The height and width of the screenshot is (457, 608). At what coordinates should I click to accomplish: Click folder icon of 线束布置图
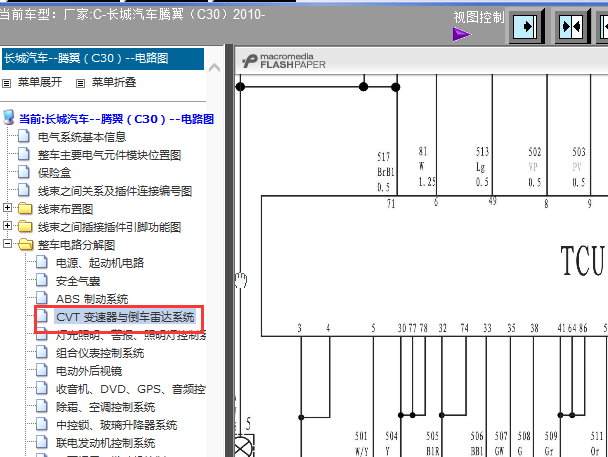[25, 209]
